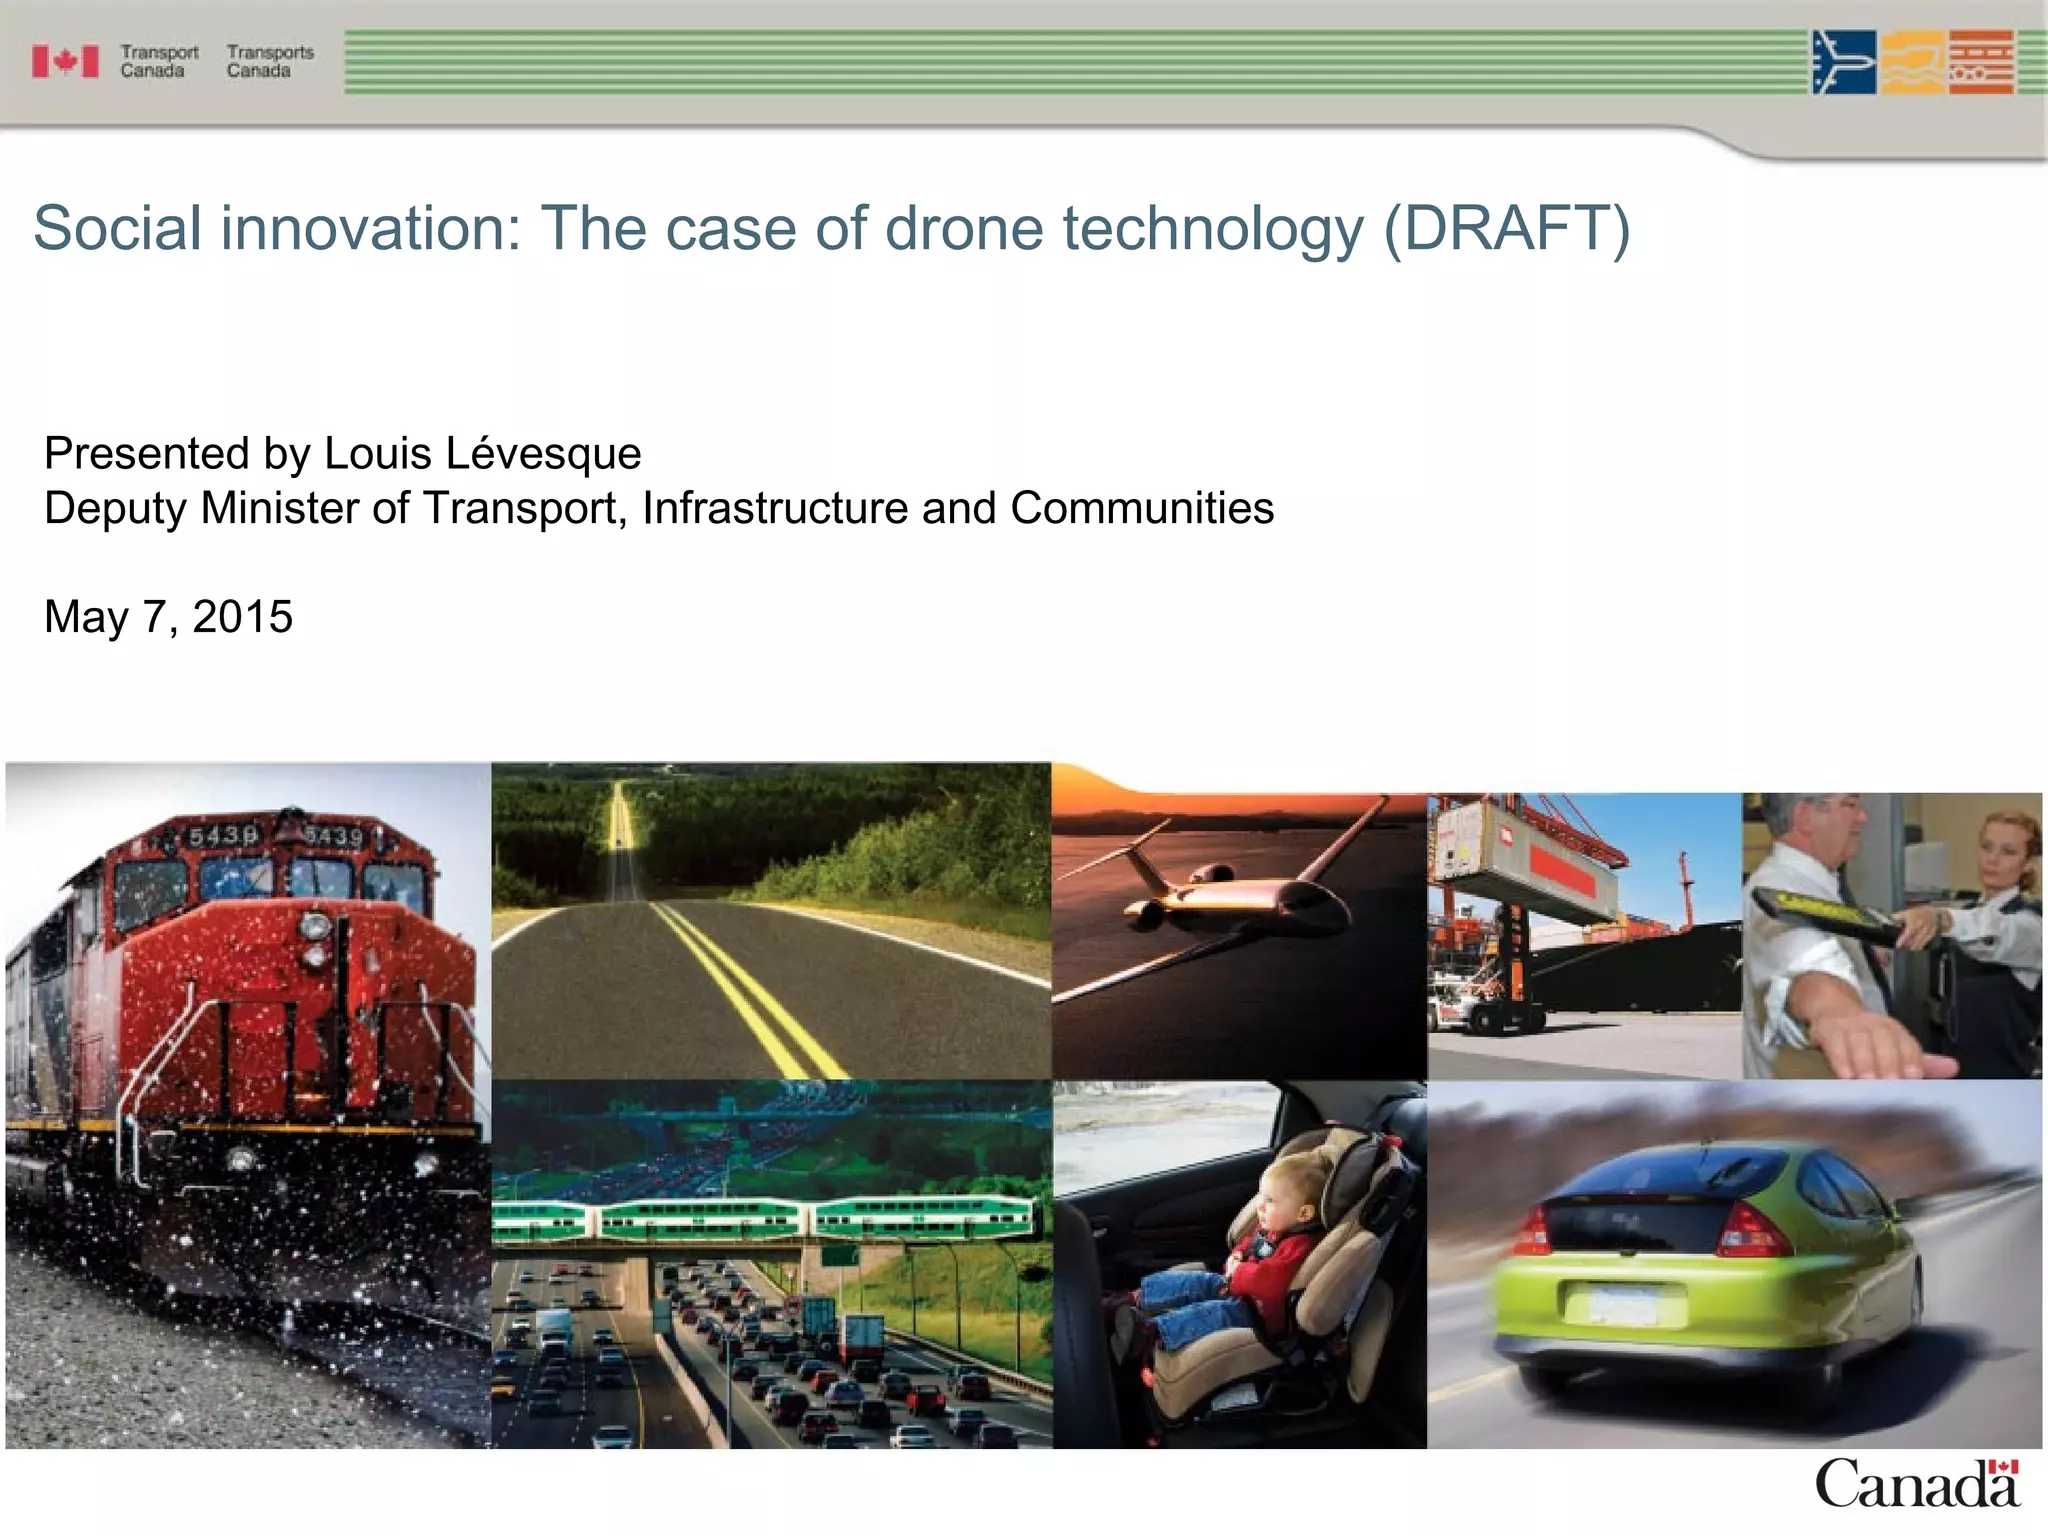Select the green commuter train photo
Screen dimensions: 2048x1536
[x=770, y=1263]
